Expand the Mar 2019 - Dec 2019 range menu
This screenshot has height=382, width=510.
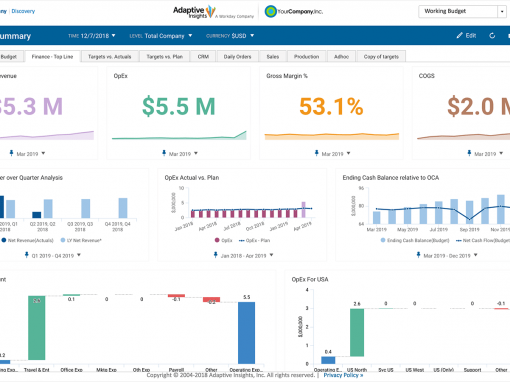(475, 255)
